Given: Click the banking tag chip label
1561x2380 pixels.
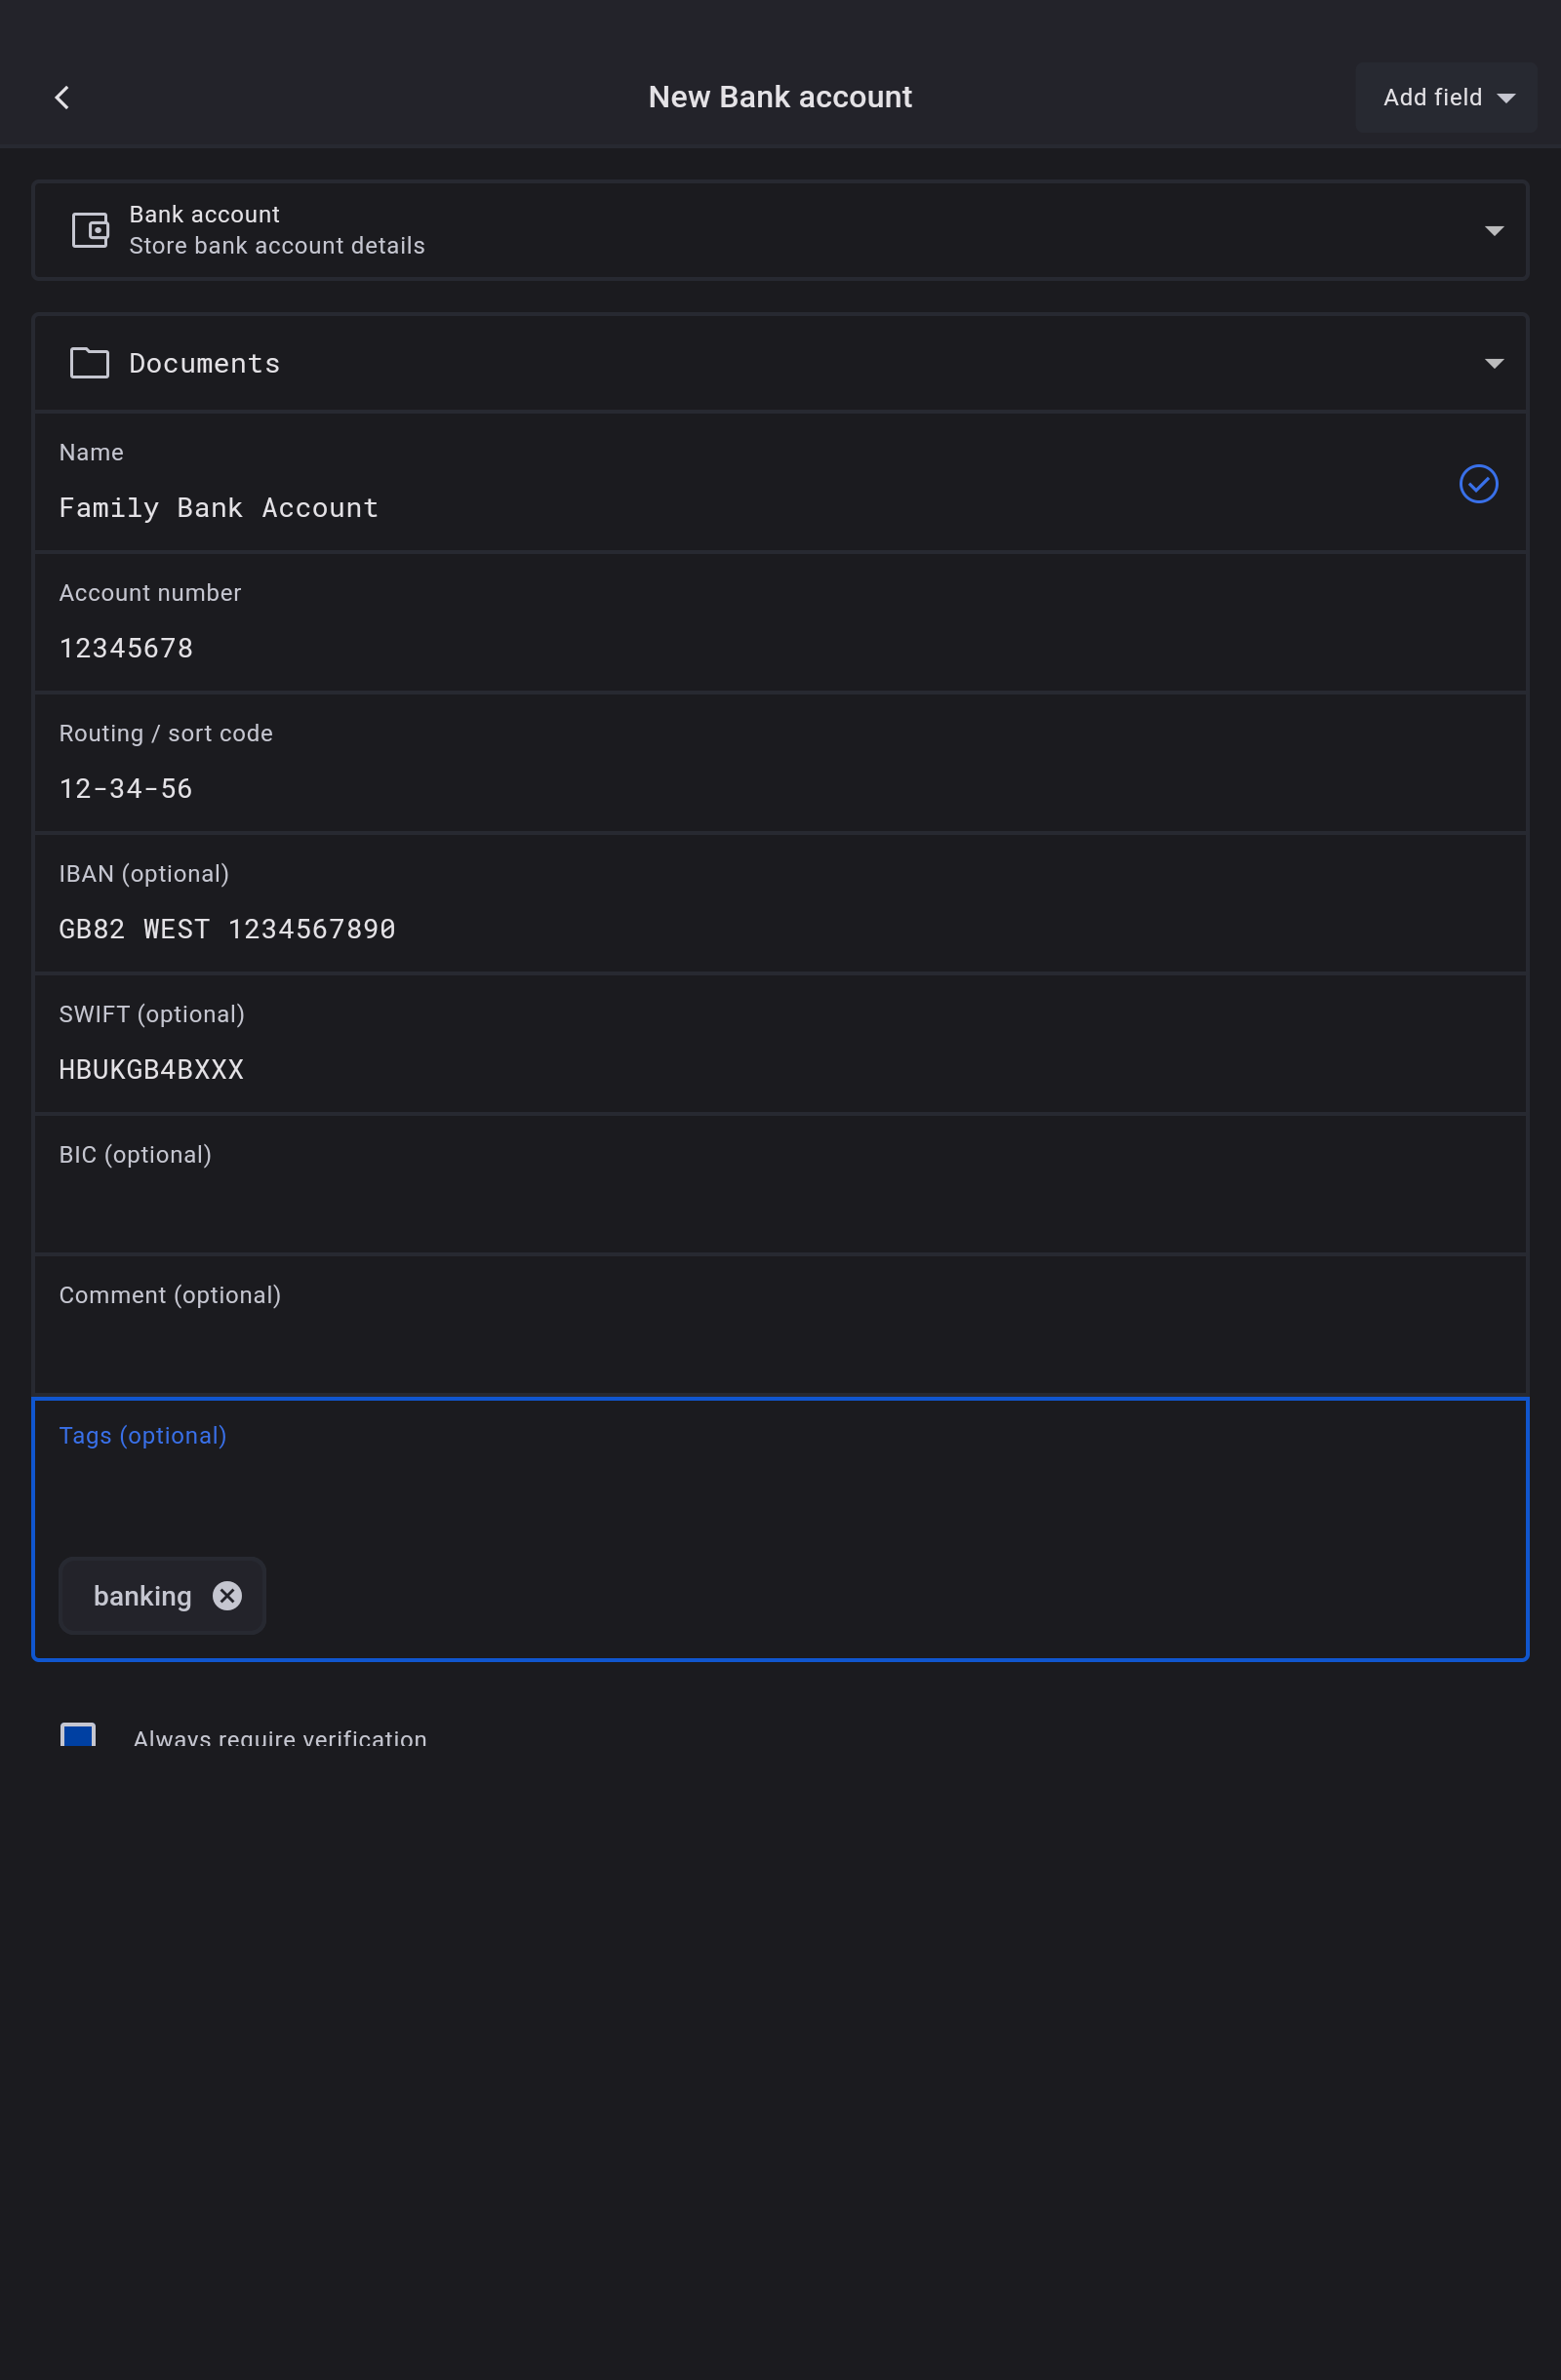Looking at the screenshot, I should [x=142, y=1596].
